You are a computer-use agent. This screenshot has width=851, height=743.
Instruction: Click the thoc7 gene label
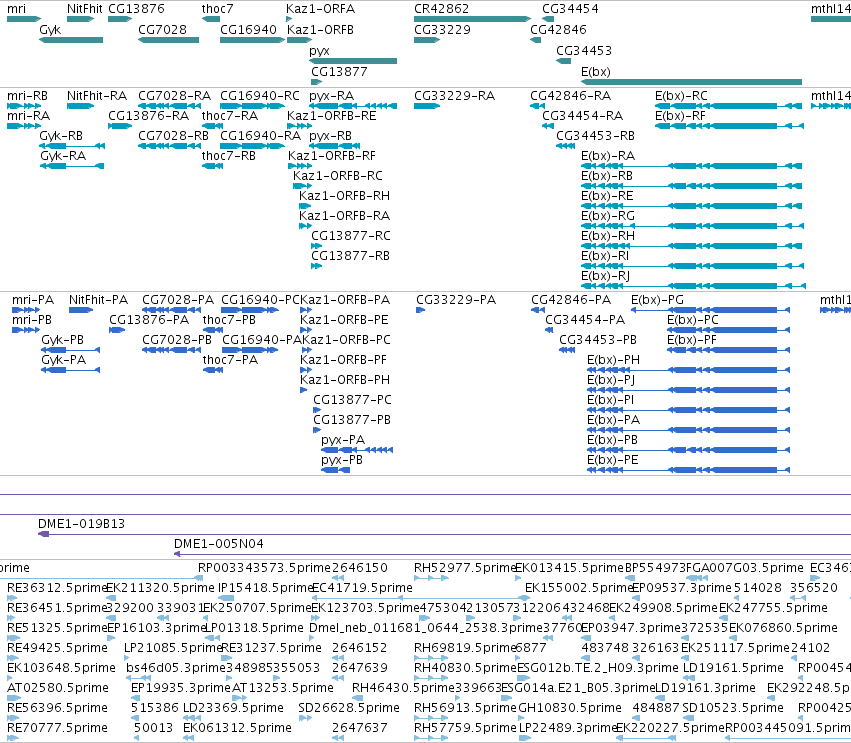(x=218, y=9)
